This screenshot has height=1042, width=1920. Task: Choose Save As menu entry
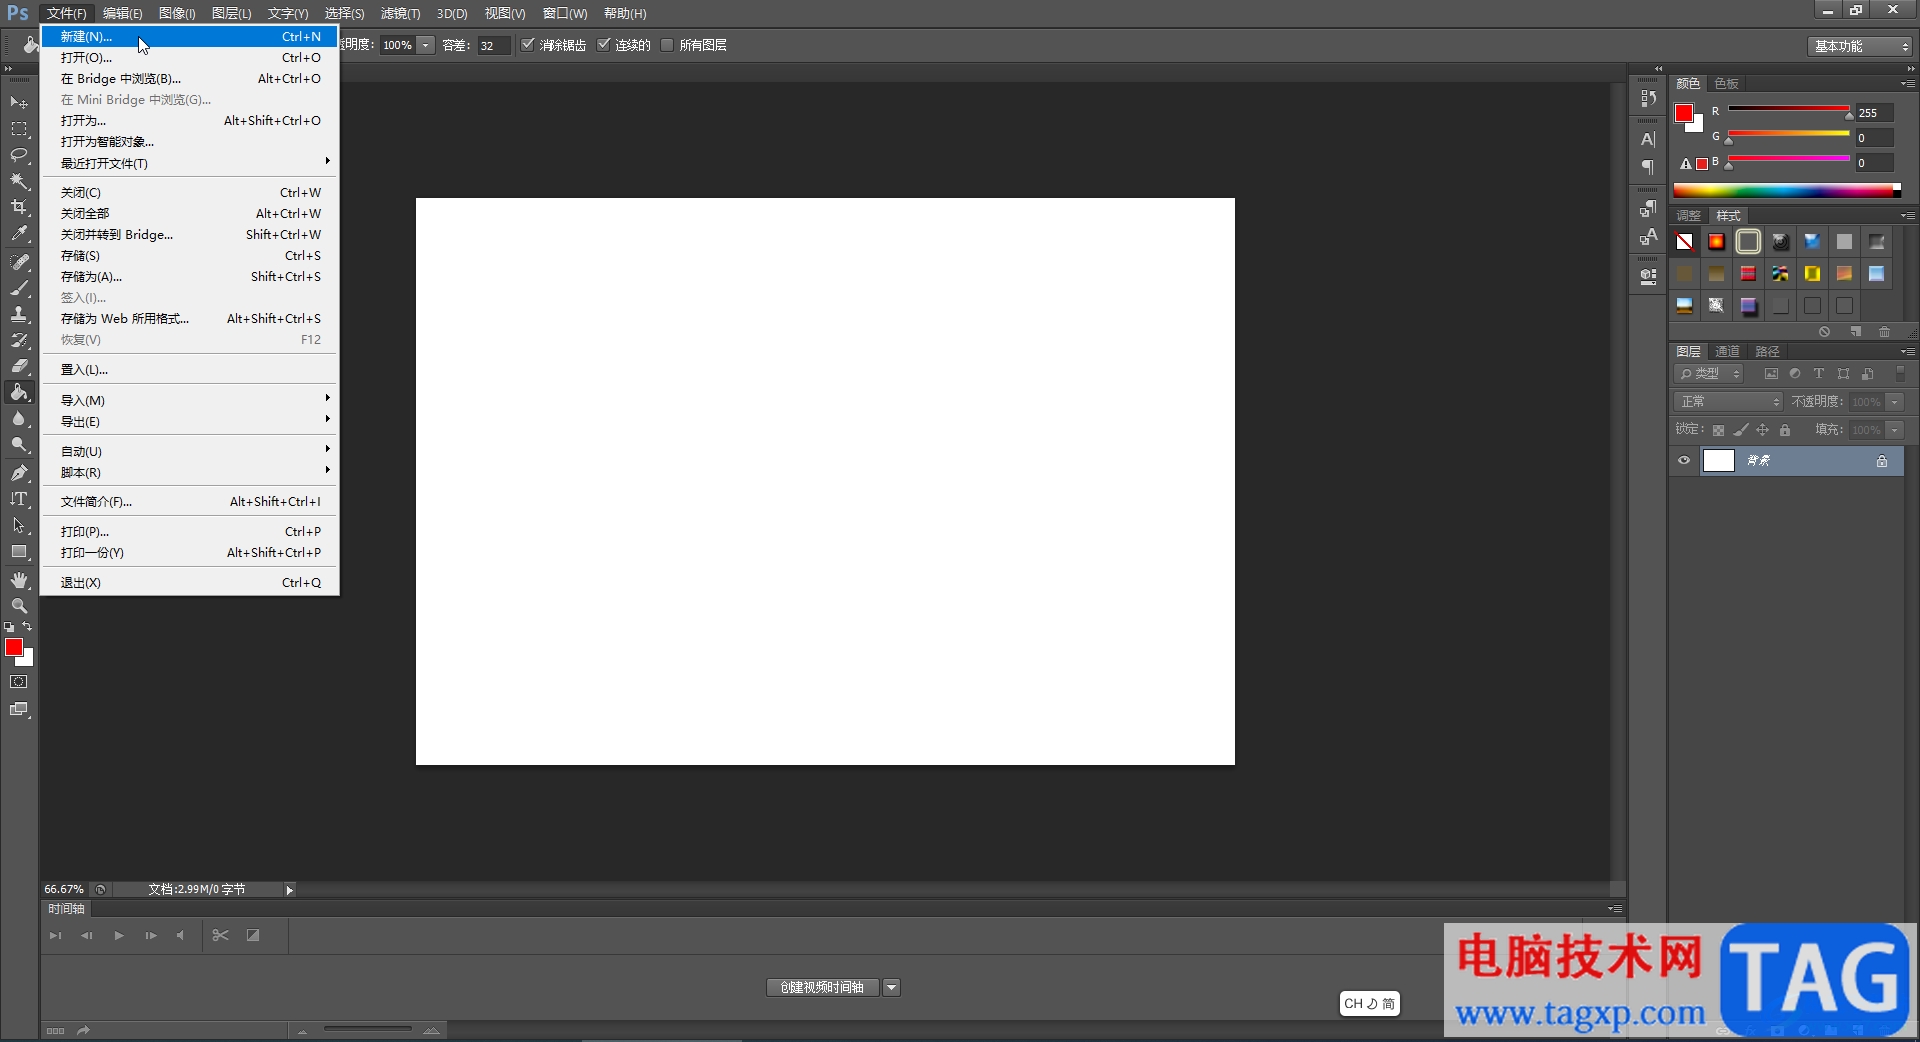pyautogui.click(x=190, y=276)
